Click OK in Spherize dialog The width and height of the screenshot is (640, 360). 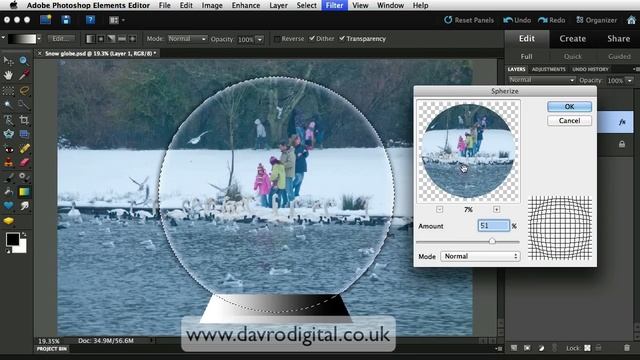(x=569, y=107)
